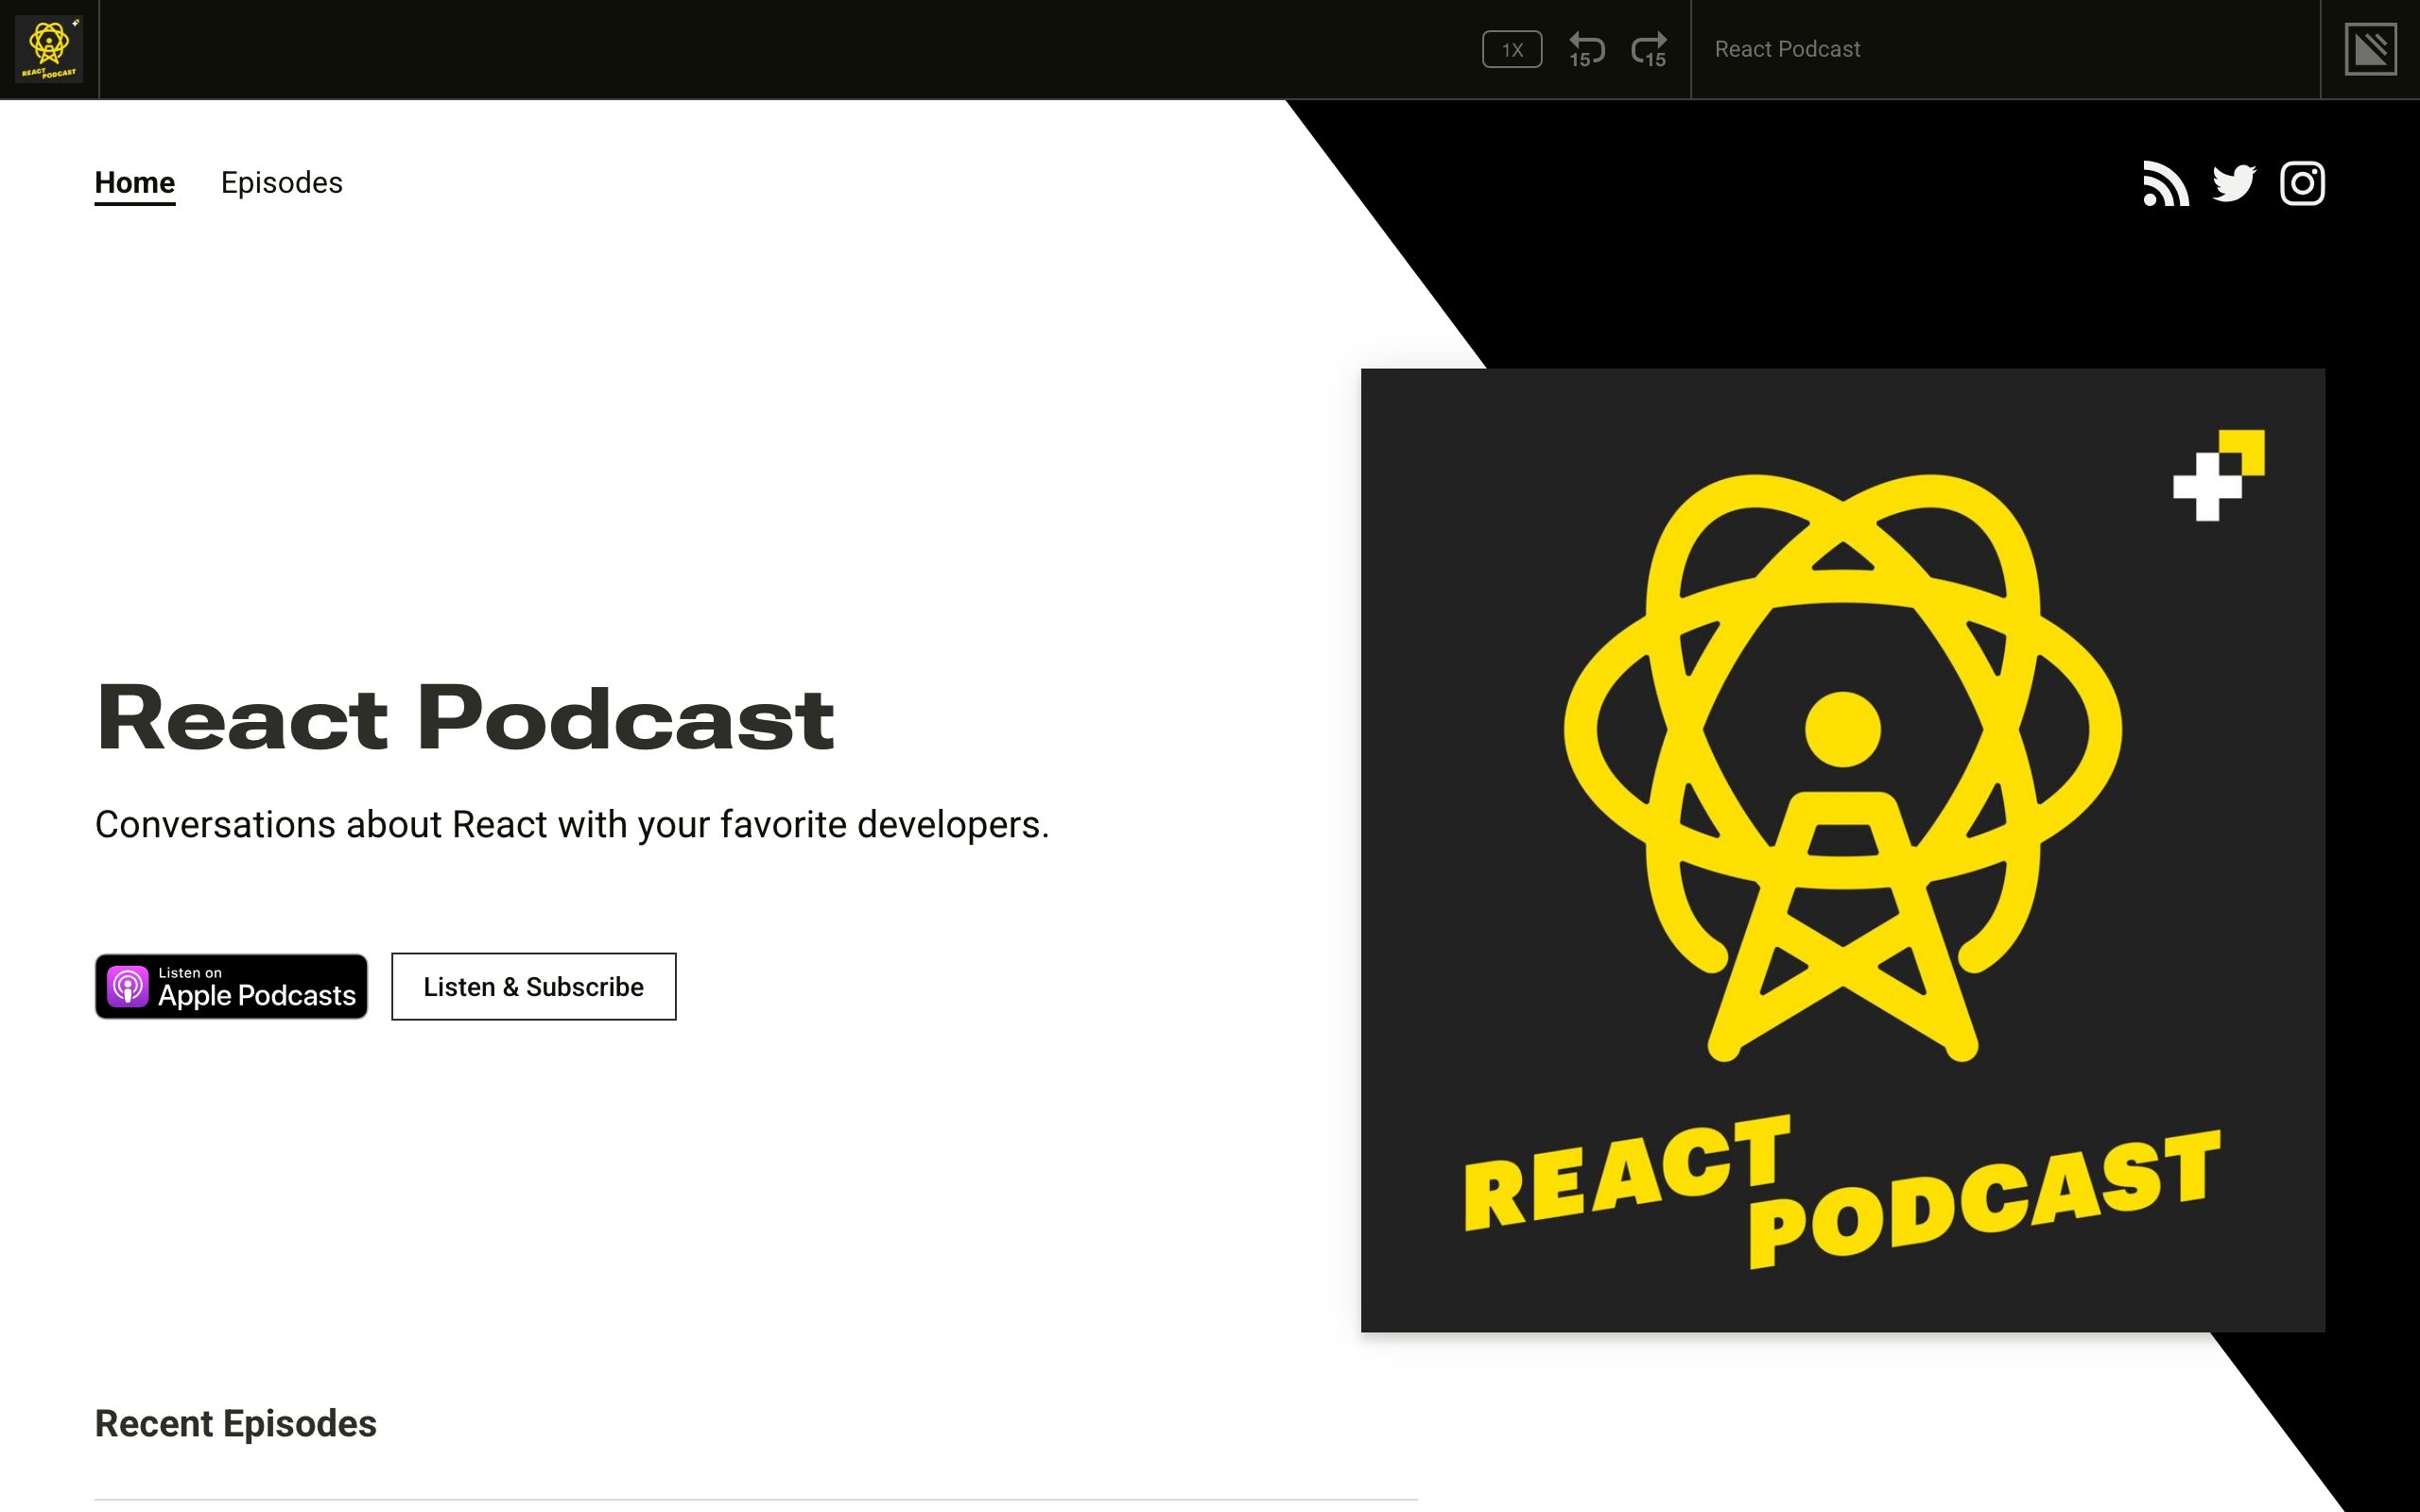This screenshot has height=1512, width=2420.
Task: Click Listen on Apple Podcasts badge
Action: click(x=231, y=987)
